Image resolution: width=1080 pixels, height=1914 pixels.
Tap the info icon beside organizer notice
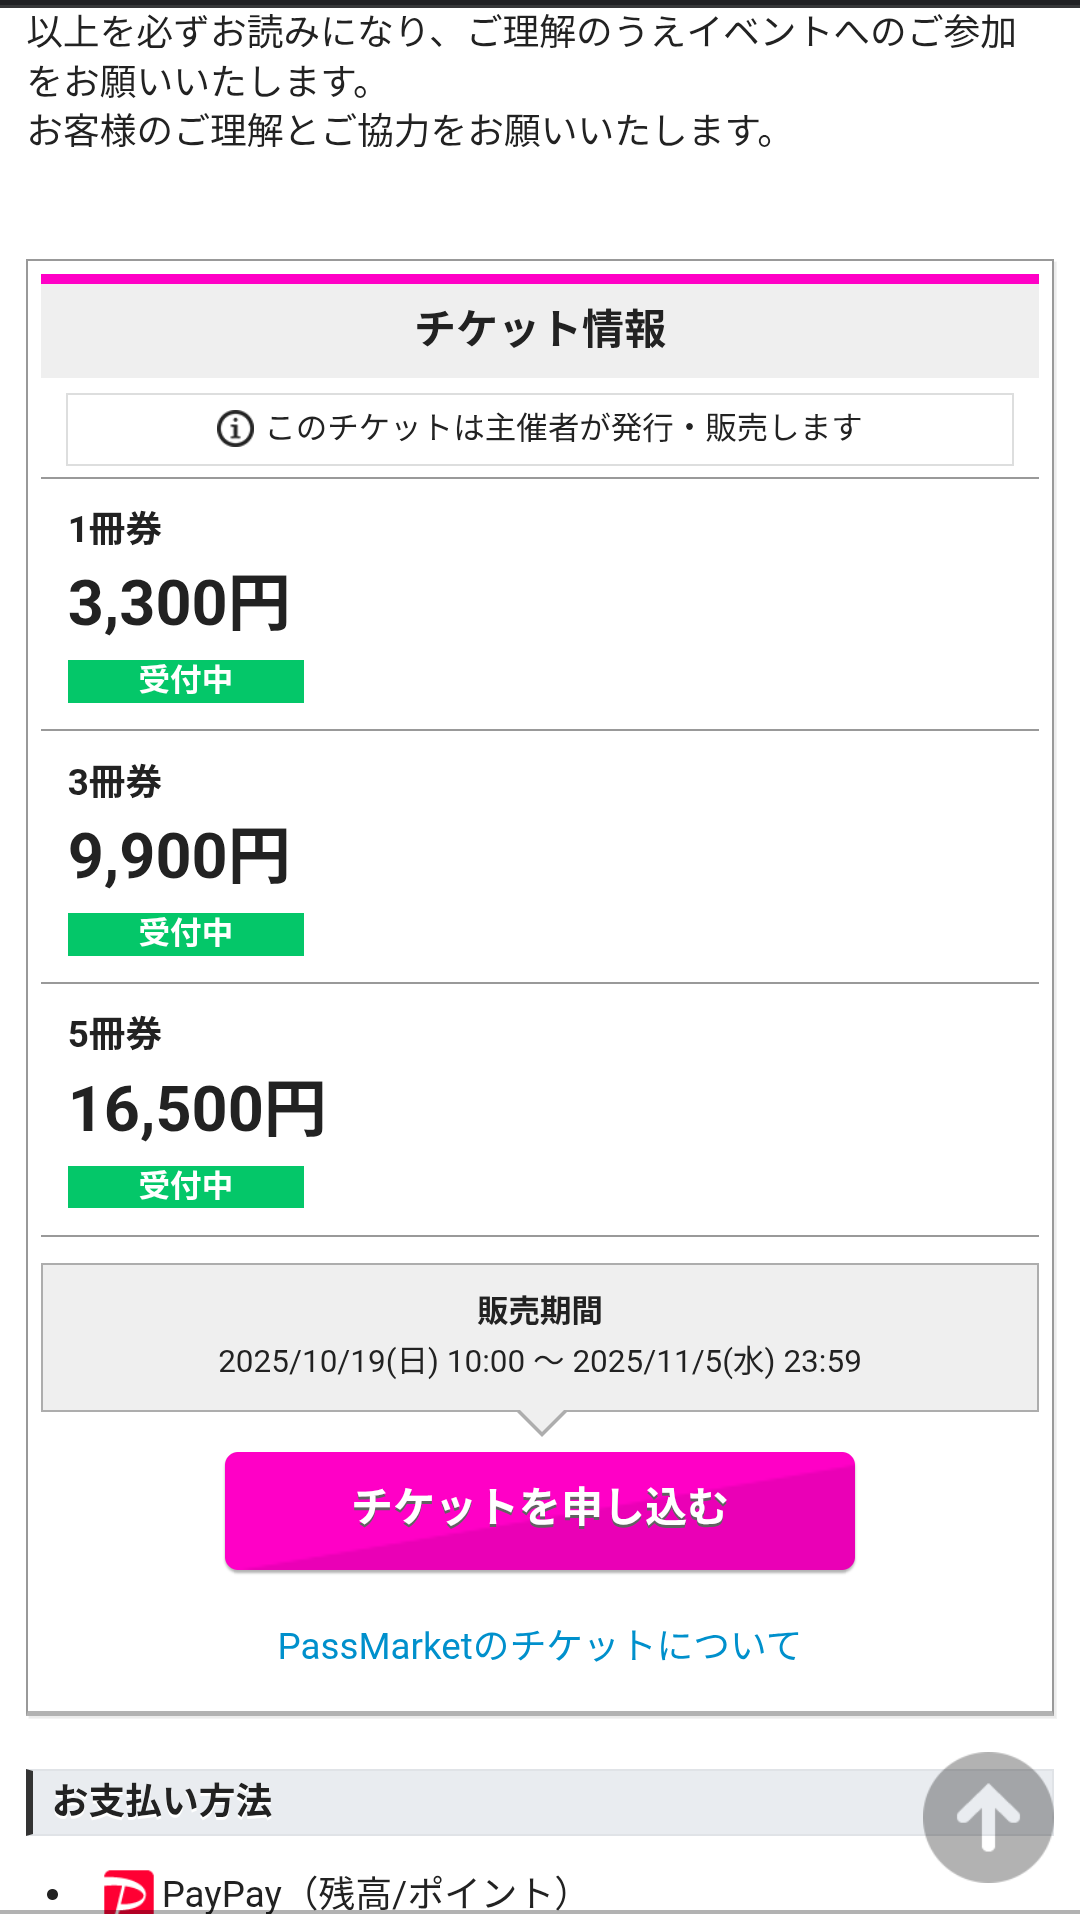point(235,429)
